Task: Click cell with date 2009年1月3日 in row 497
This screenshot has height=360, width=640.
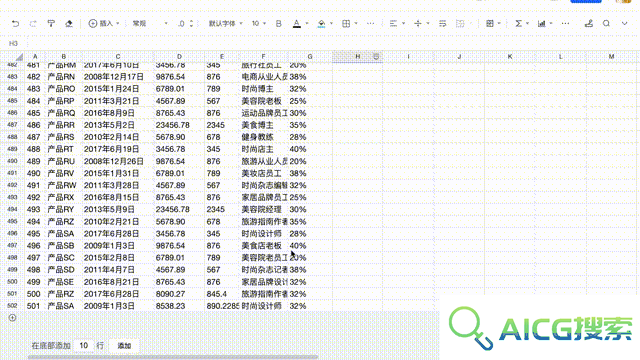Action: coord(118,246)
